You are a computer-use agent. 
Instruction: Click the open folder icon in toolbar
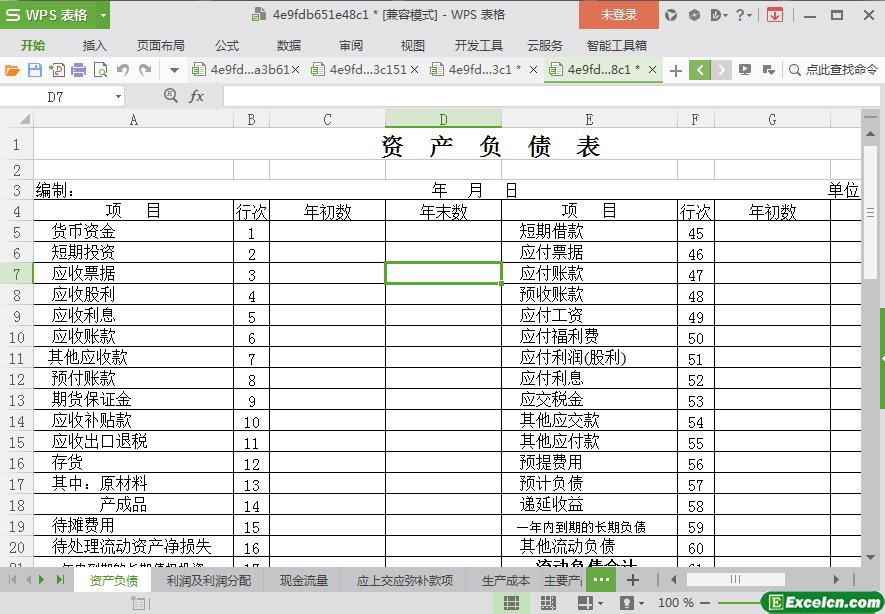click(12, 70)
